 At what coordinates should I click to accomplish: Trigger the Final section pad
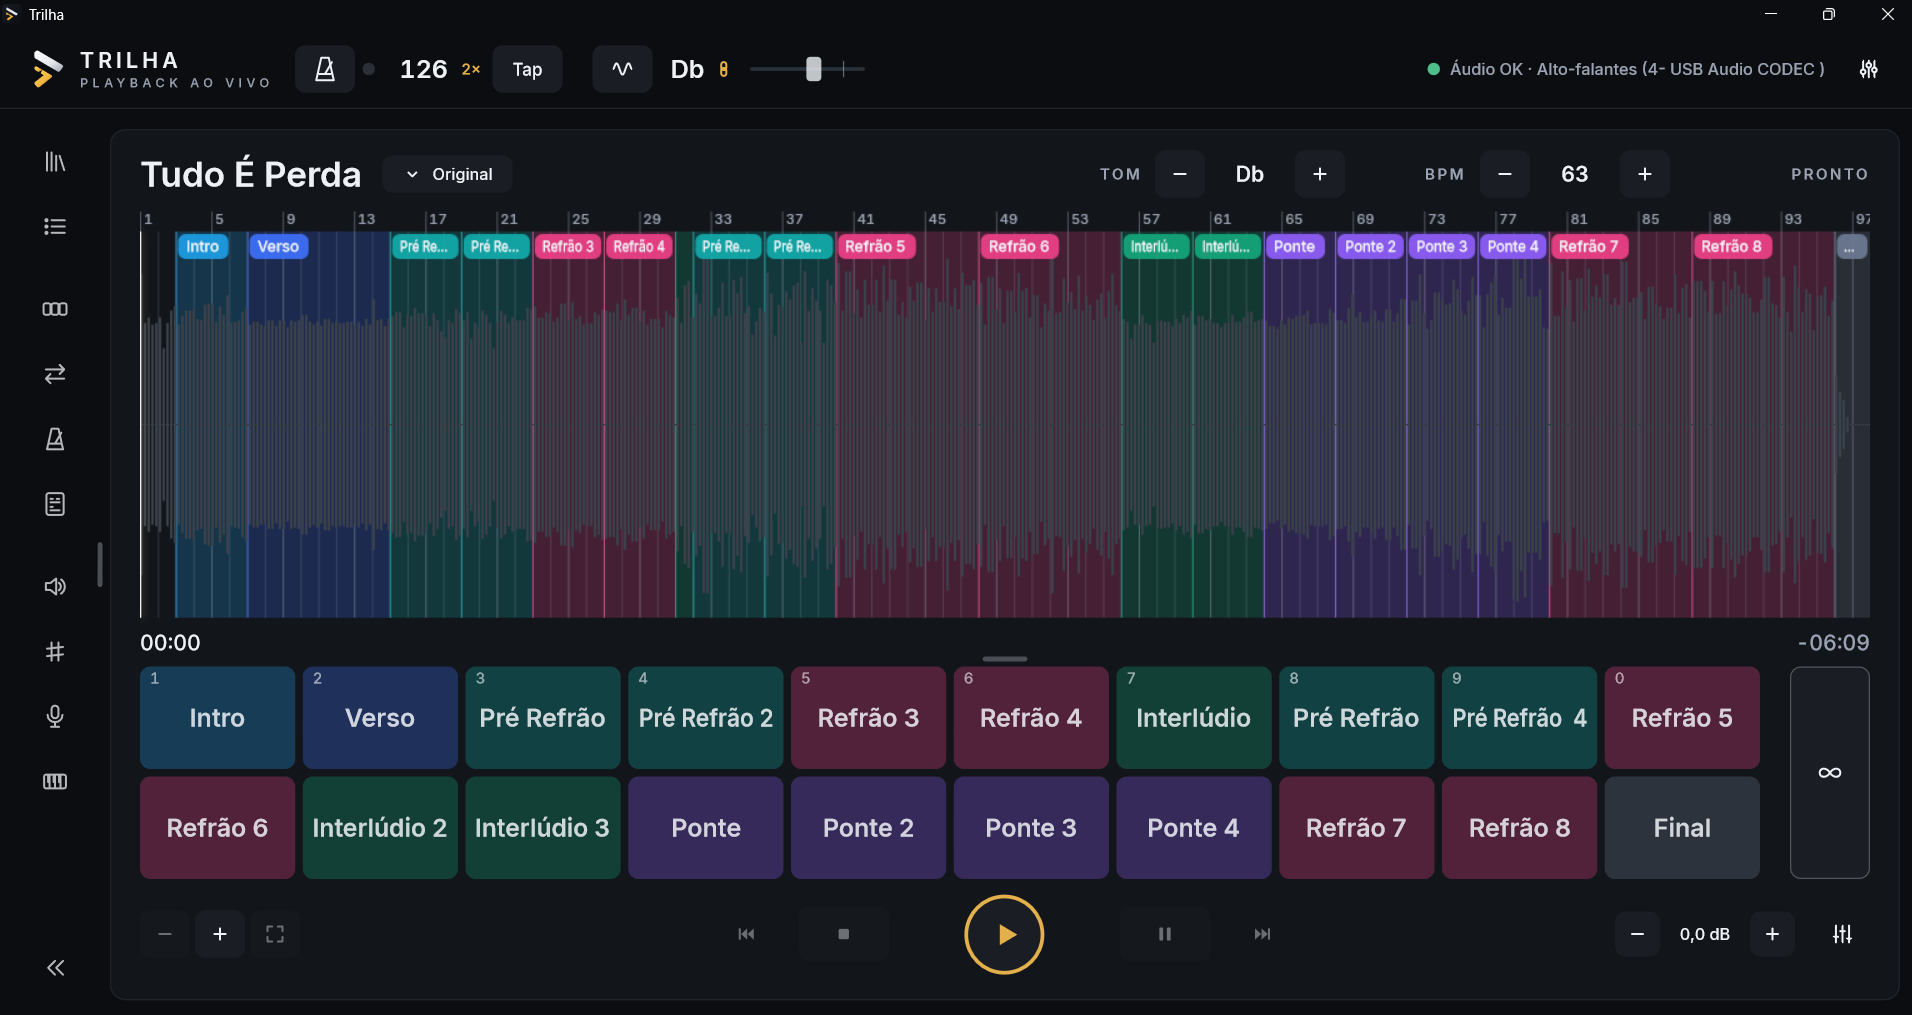point(1682,828)
